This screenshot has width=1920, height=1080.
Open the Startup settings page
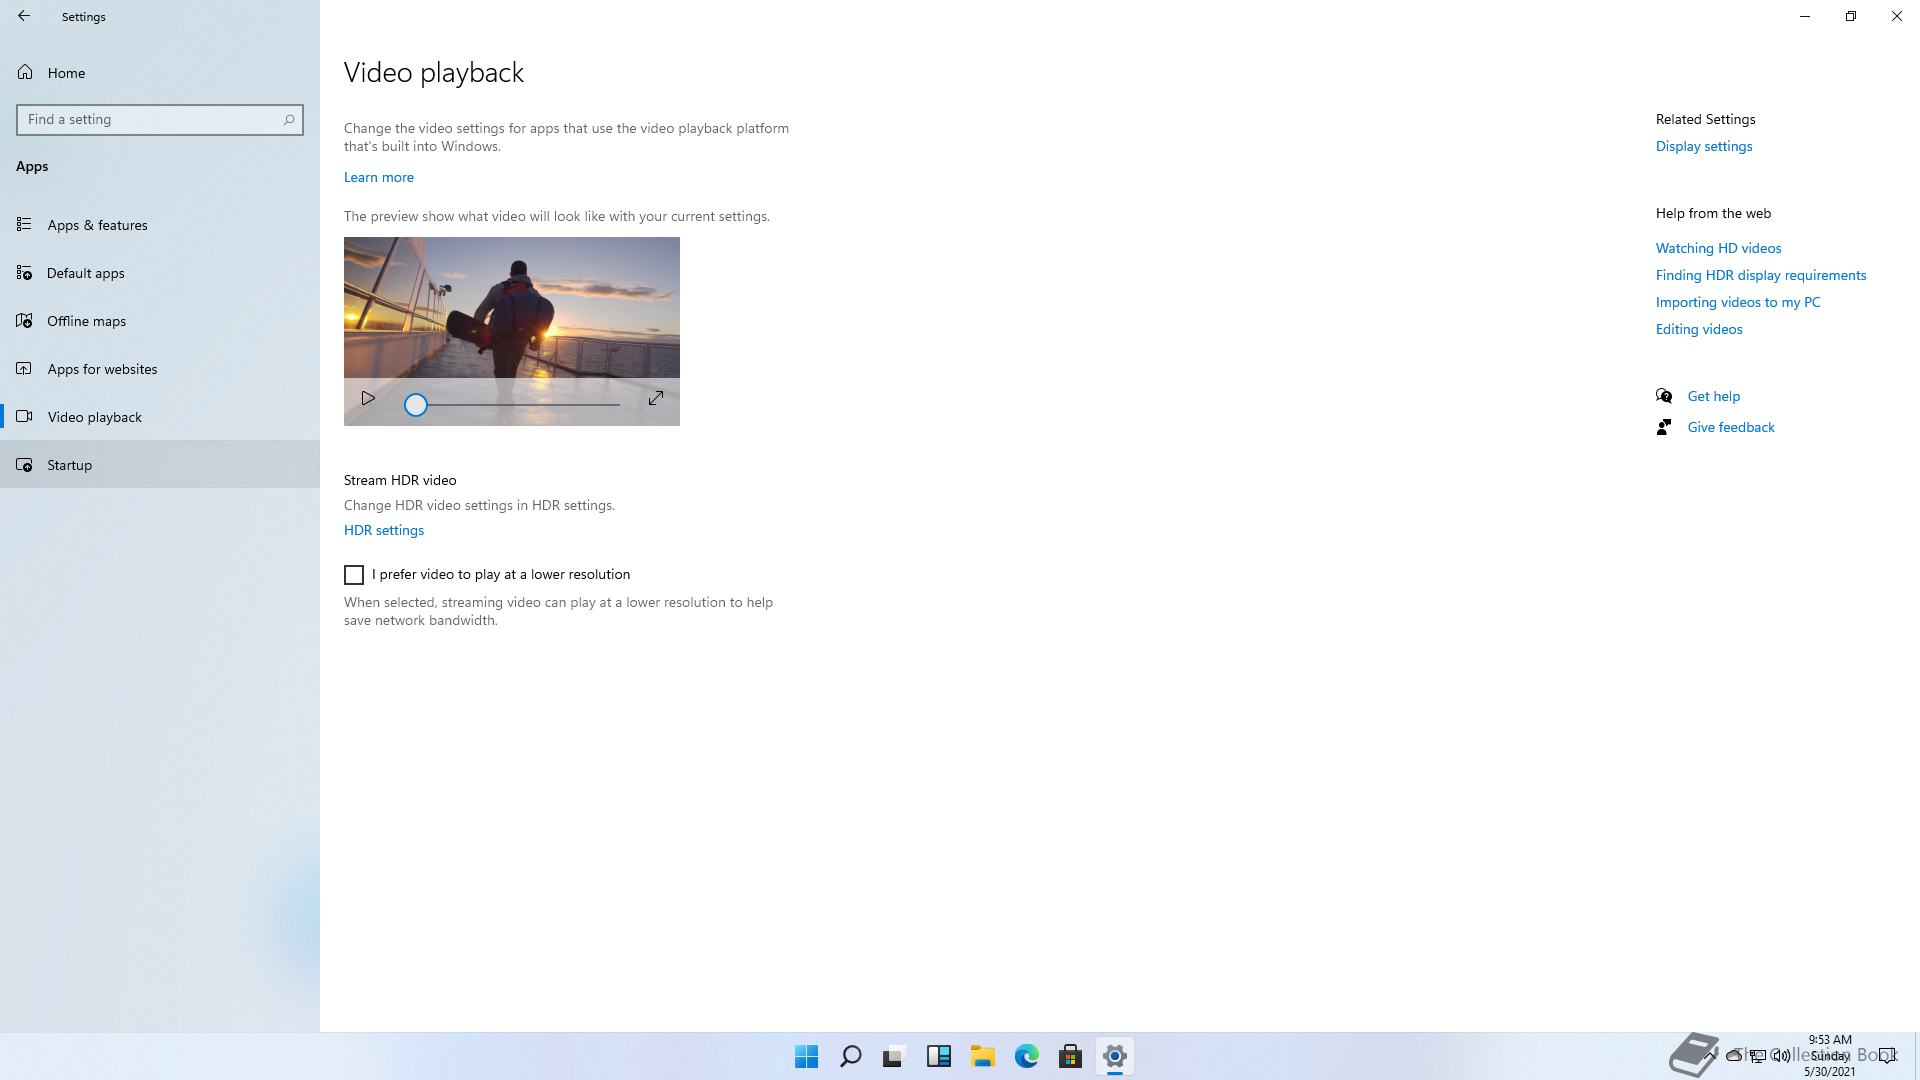tap(160, 465)
